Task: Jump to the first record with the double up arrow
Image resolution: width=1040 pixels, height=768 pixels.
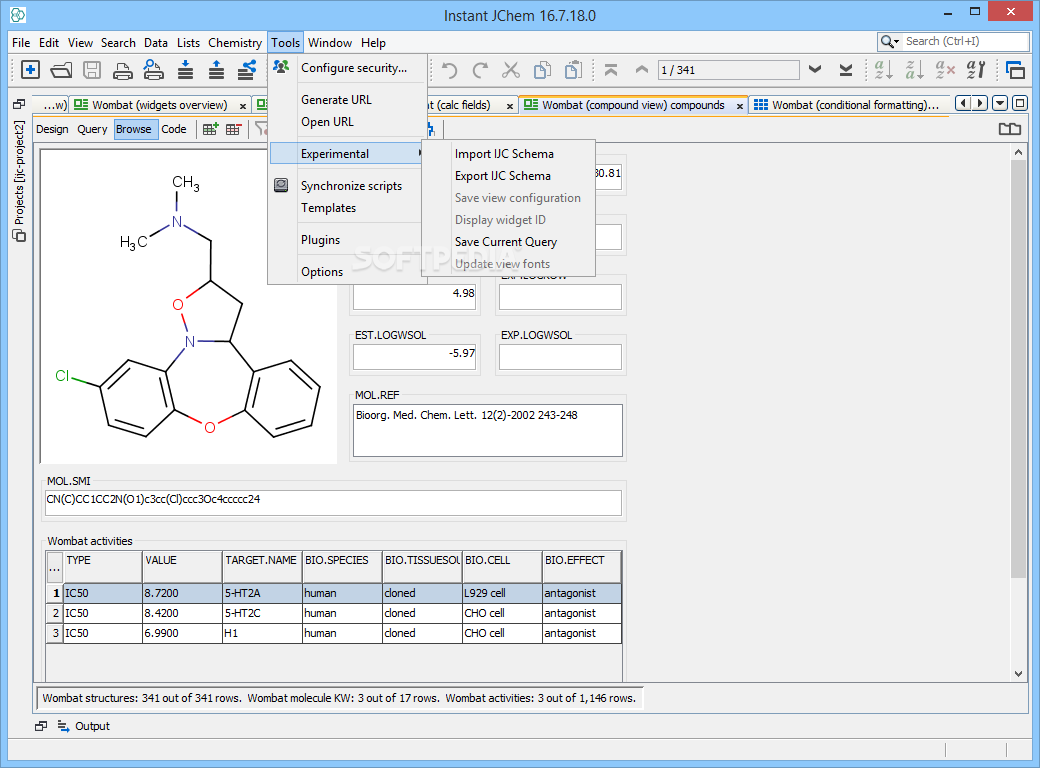Action: tap(611, 70)
